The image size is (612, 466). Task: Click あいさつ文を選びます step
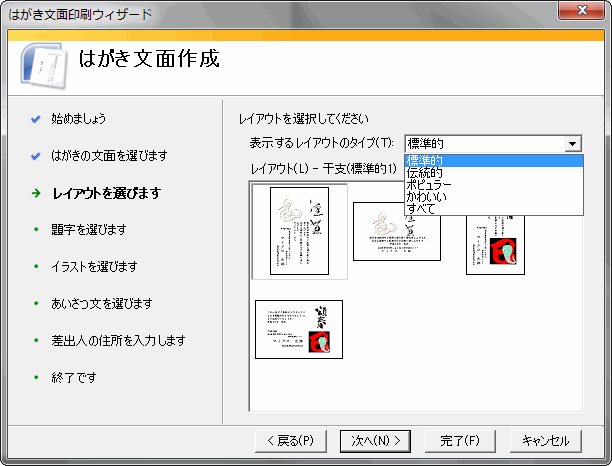(x=102, y=303)
